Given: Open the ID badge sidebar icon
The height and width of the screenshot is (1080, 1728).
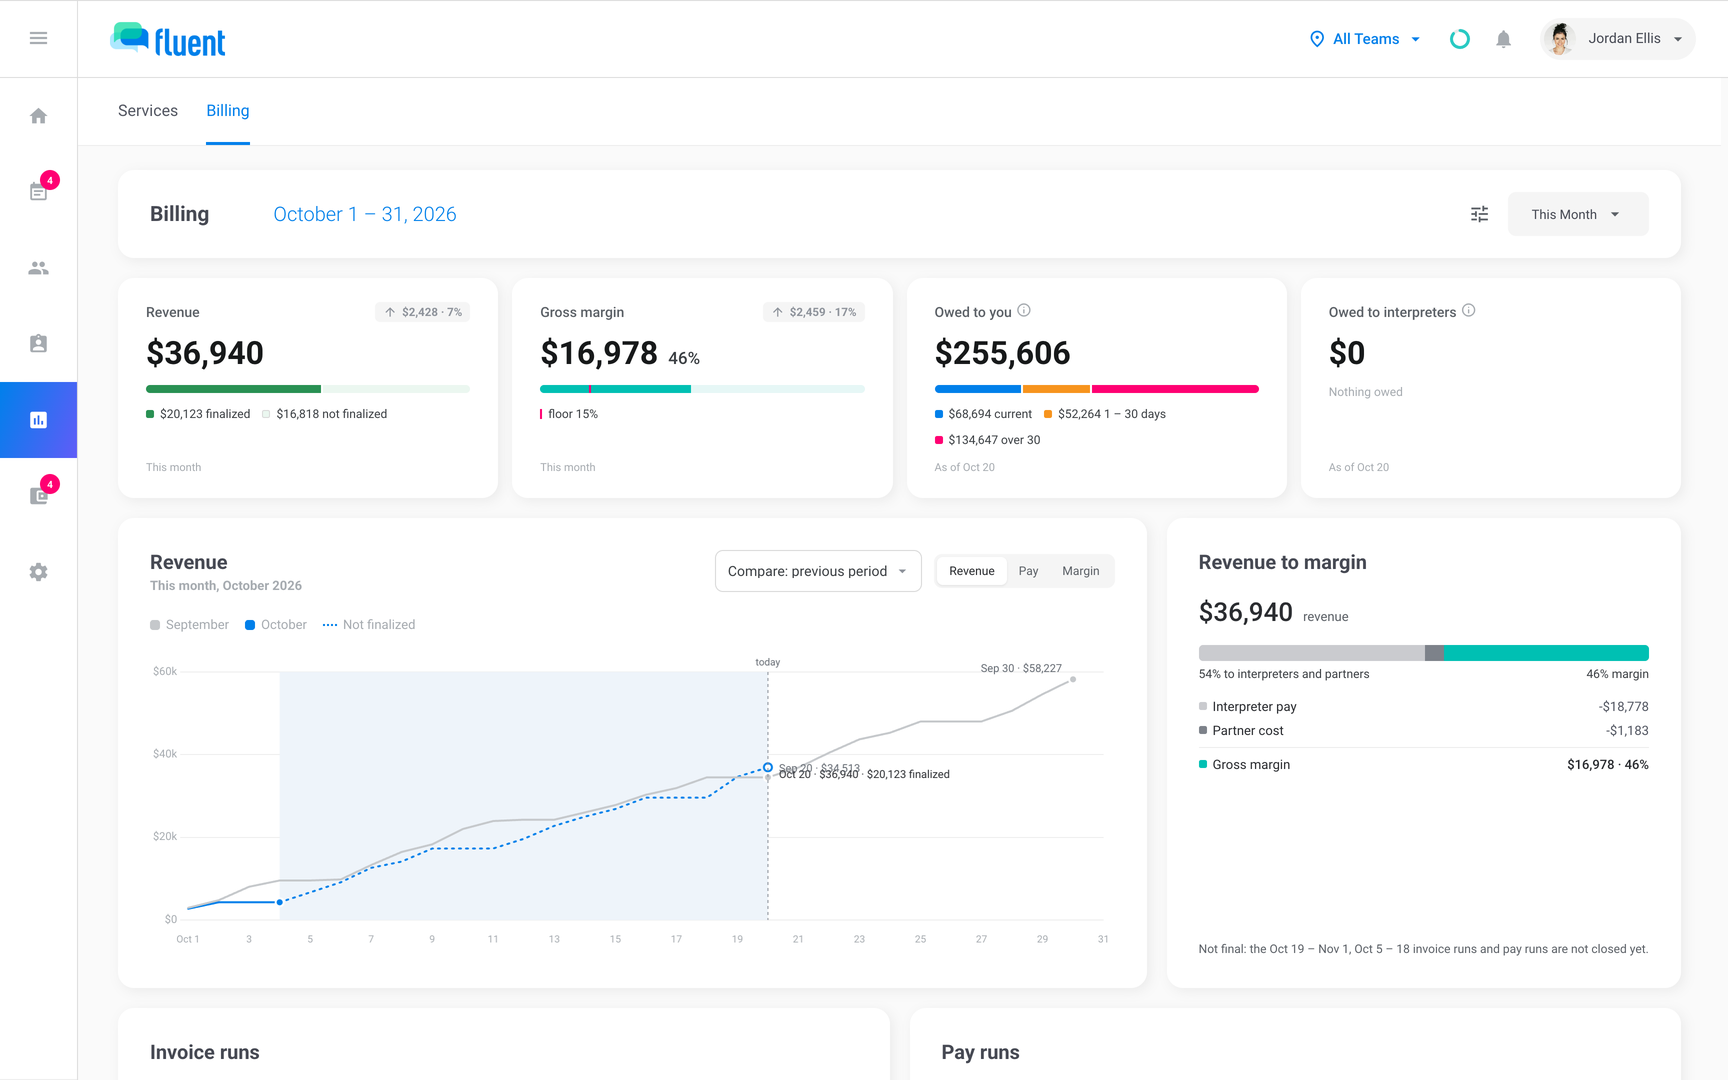Looking at the screenshot, I should [38, 344].
